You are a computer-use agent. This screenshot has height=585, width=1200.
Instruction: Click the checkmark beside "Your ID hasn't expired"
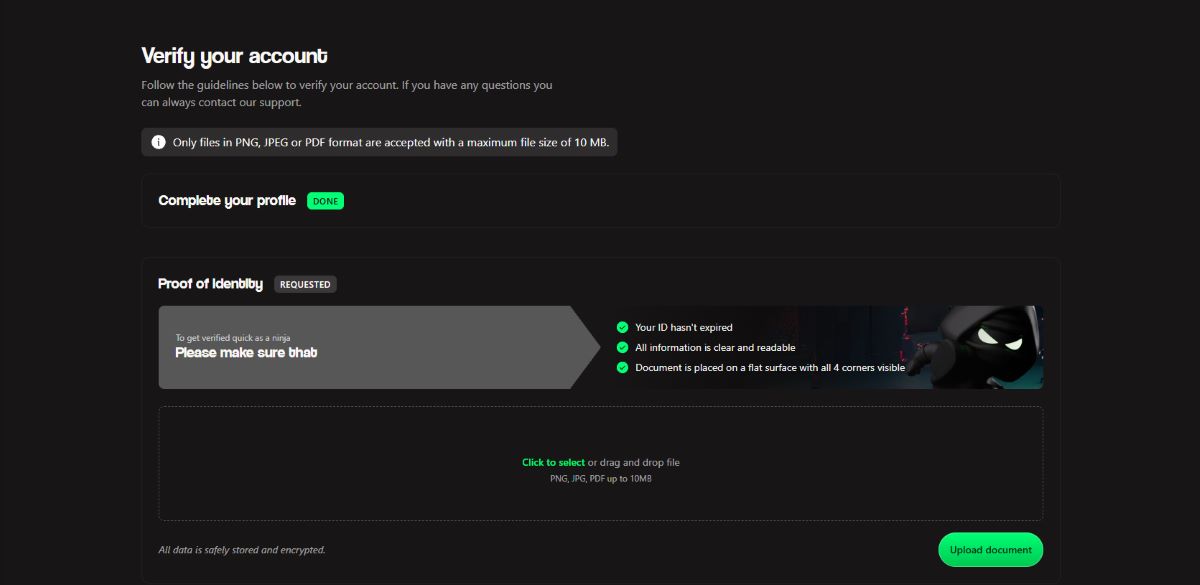tap(621, 327)
